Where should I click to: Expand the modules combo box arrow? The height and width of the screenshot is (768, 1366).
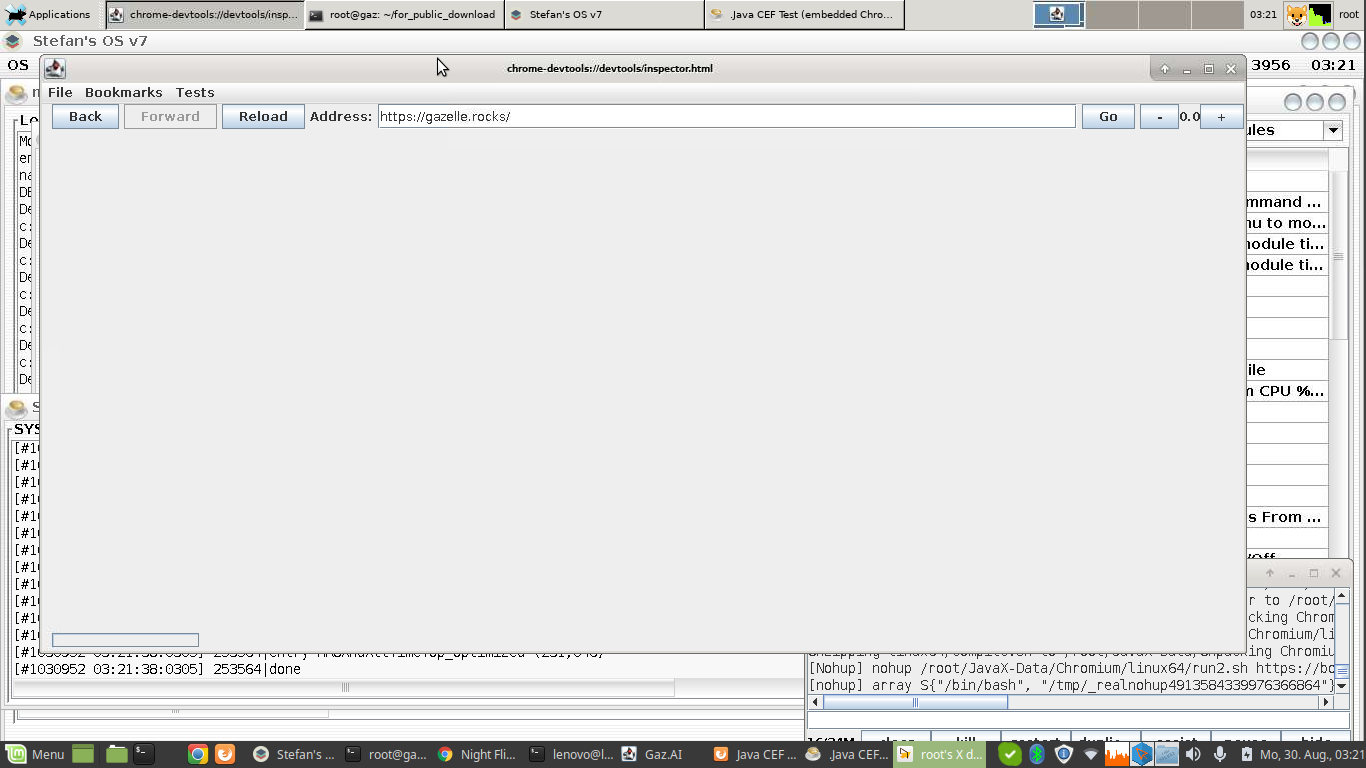click(x=1332, y=130)
